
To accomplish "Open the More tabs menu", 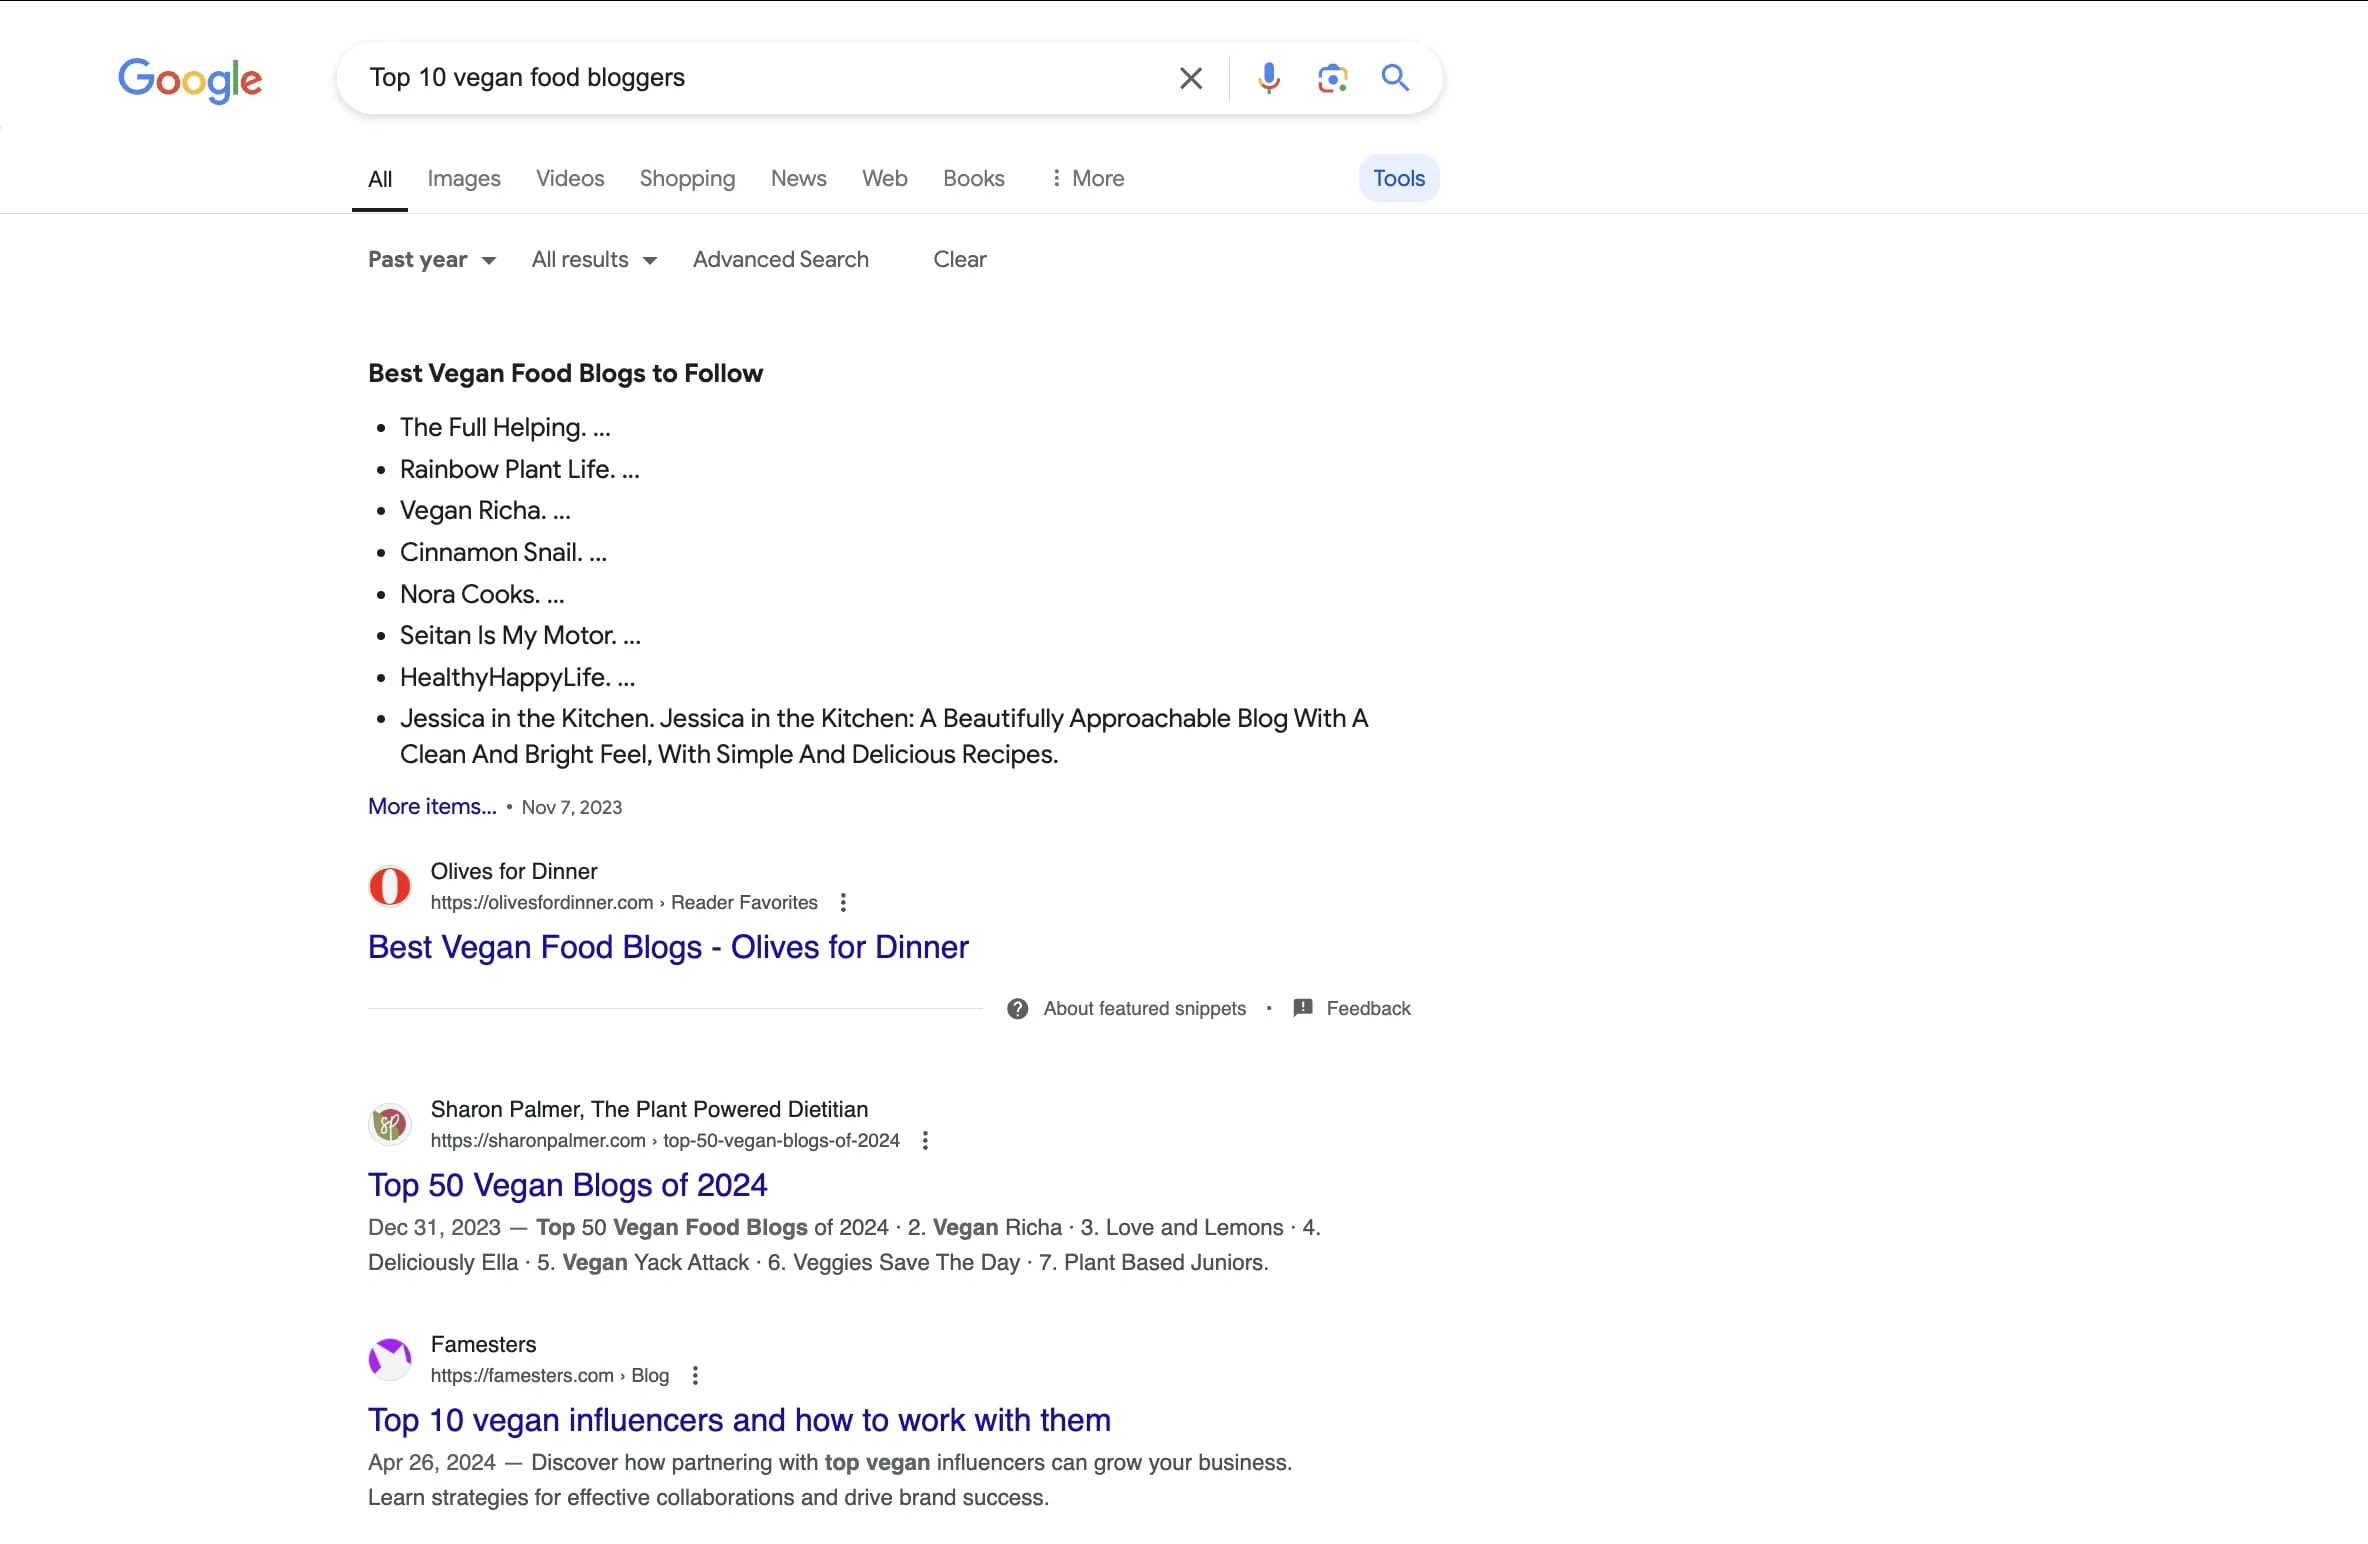I will click(x=1087, y=178).
